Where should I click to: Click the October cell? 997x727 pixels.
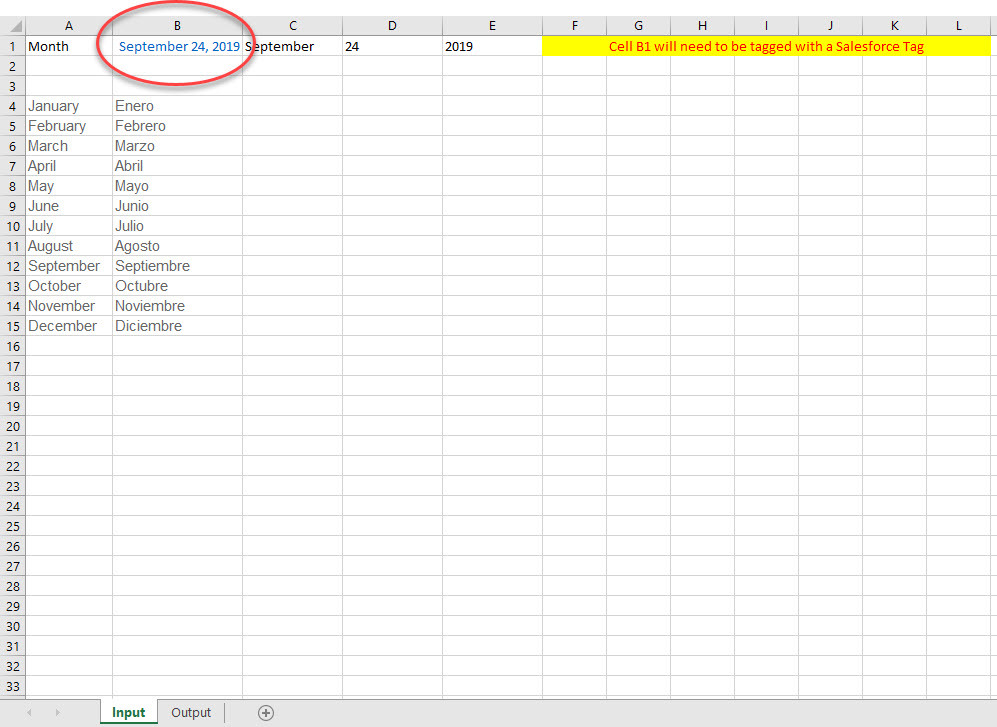click(69, 286)
